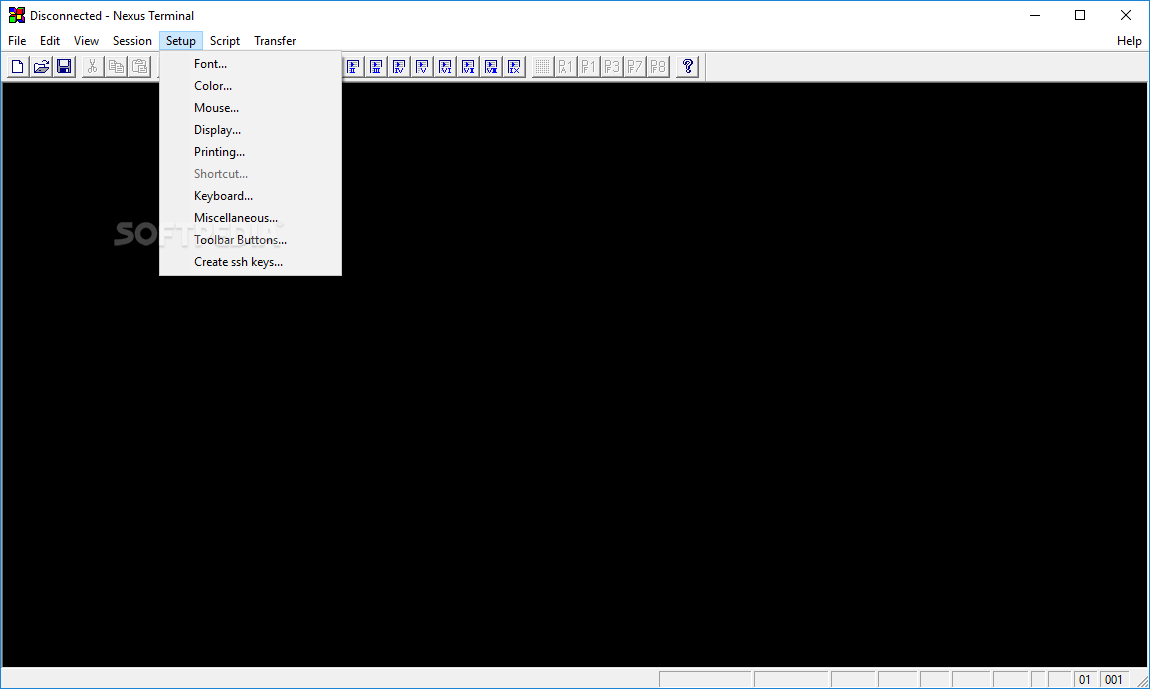Run script button V in toolbar
This screenshot has height=689, width=1150.
click(422, 67)
